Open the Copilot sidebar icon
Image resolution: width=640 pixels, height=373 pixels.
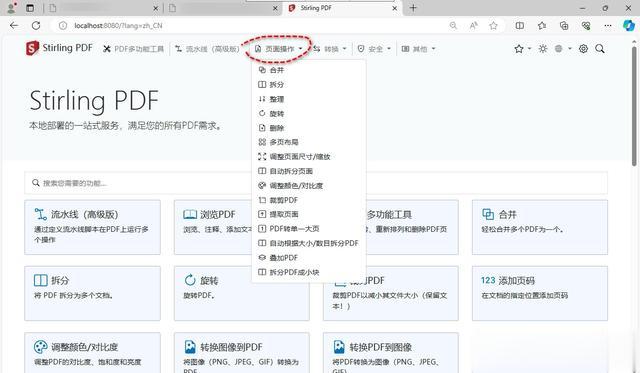tap(629, 26)
